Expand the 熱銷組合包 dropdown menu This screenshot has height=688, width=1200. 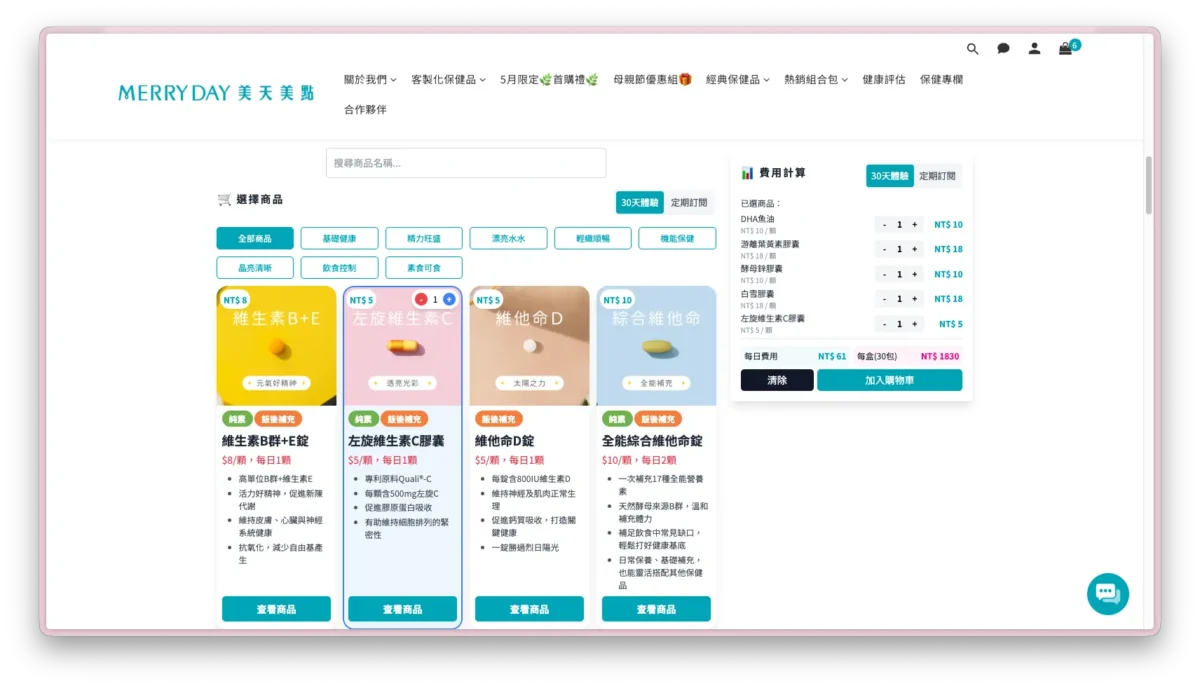pyautogui.click(x=816, y=79)
